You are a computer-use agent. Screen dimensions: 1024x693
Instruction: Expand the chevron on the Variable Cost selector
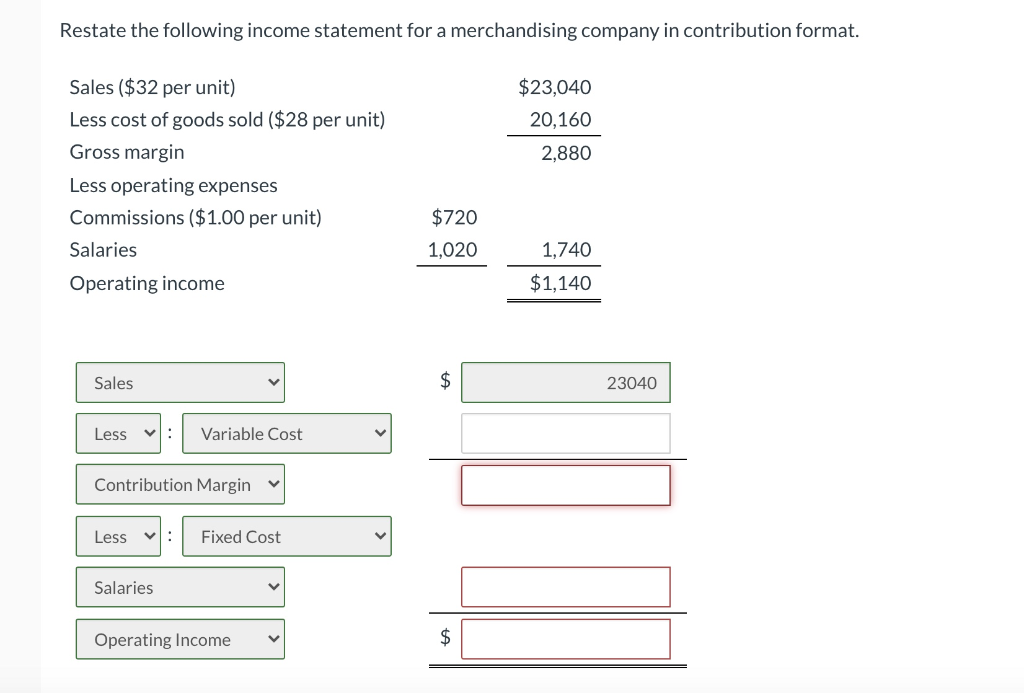tap(380, 433)
